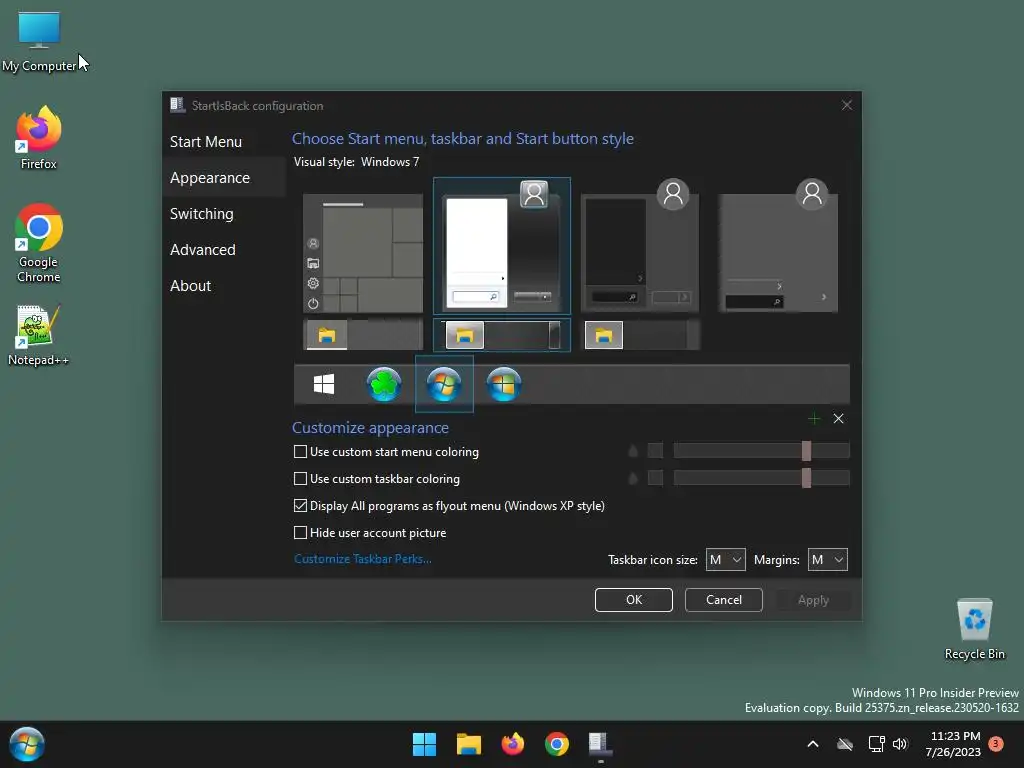Add a custom start button image with plus icon

[814, 419]
